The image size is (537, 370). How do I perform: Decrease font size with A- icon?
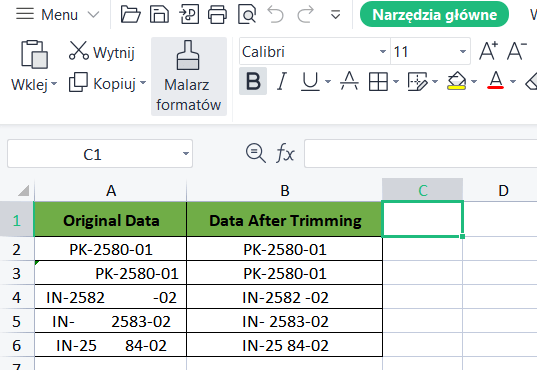click(x=516, y=51)
